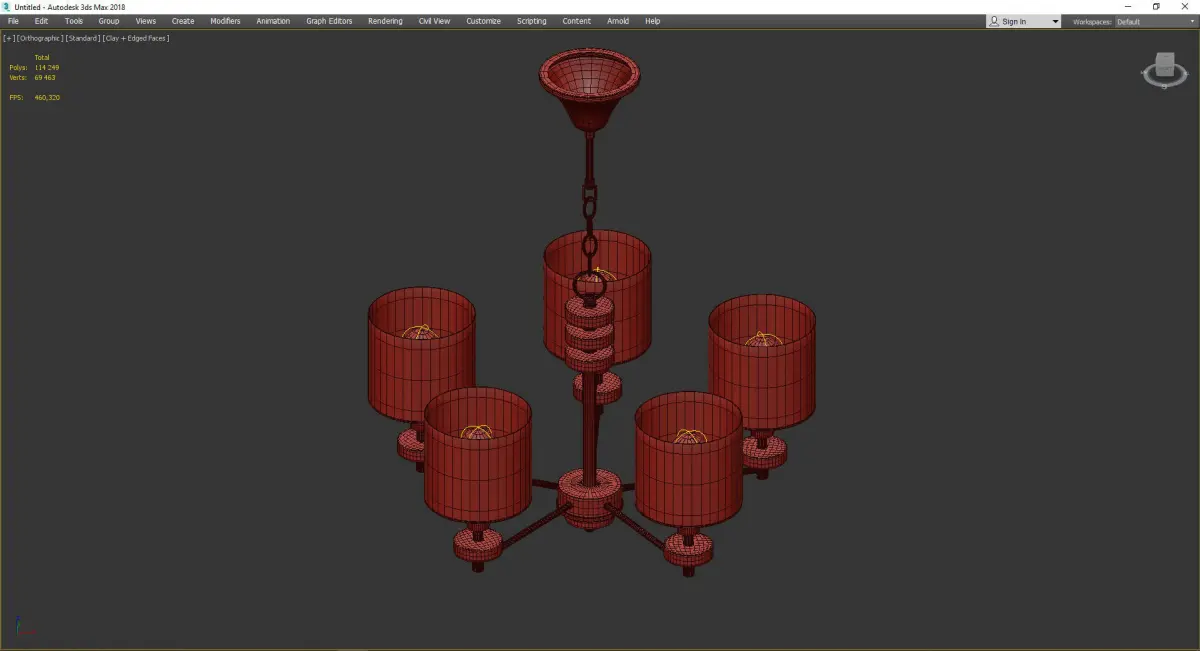Click the FPS value 460,320
This screenshot has width=1200, height=651.
pos(47,97)
